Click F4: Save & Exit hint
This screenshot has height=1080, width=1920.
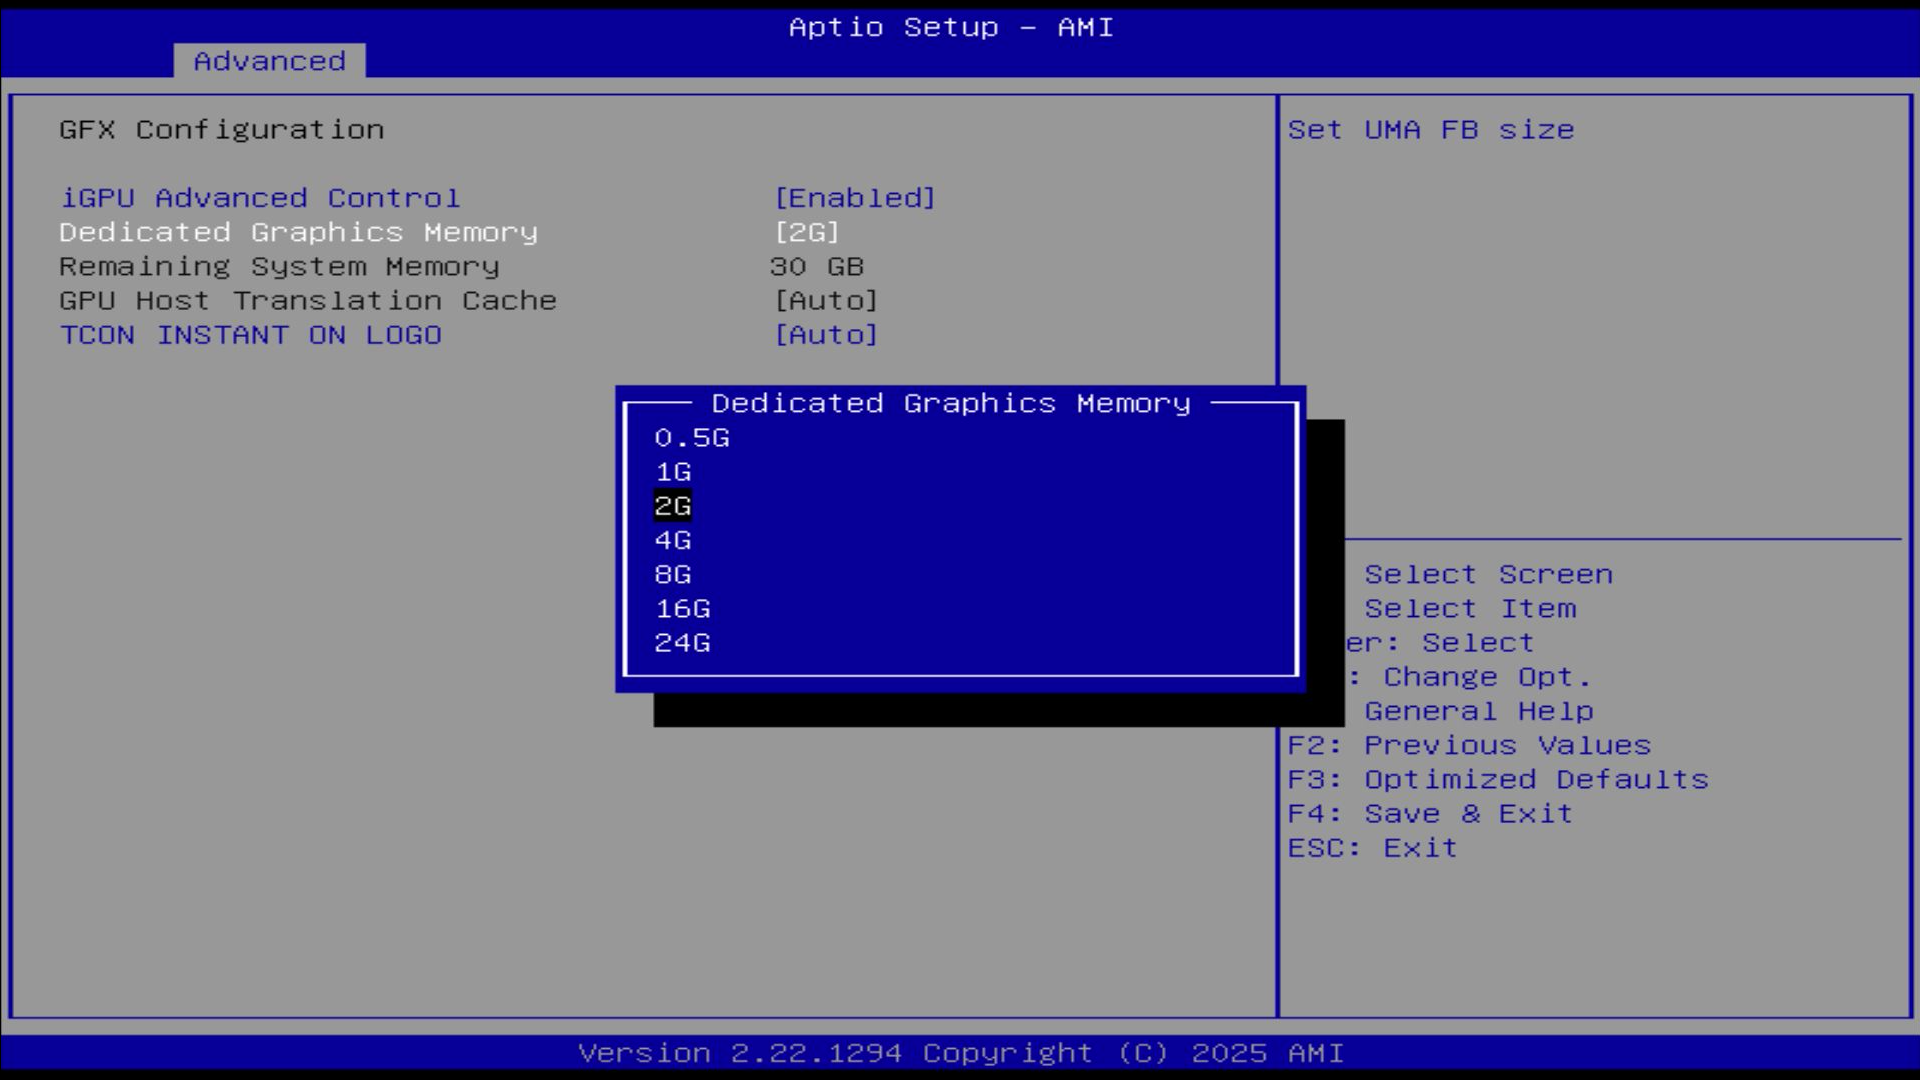1430,814
